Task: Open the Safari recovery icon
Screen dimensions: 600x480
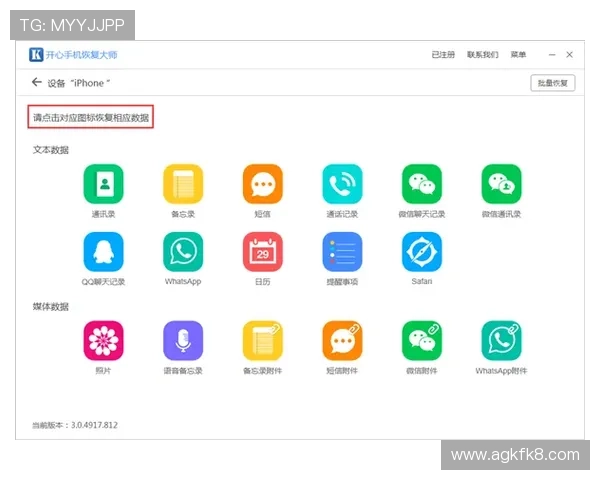Action: 422,251
